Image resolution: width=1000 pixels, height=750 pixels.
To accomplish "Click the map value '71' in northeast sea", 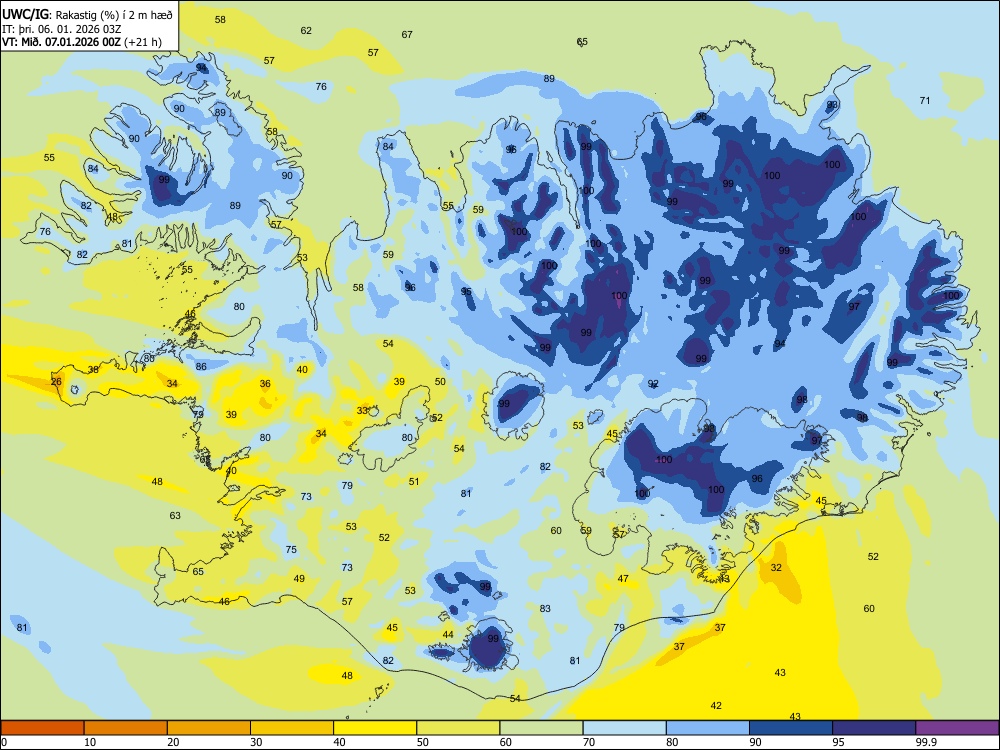I will [x=925, y=101].
